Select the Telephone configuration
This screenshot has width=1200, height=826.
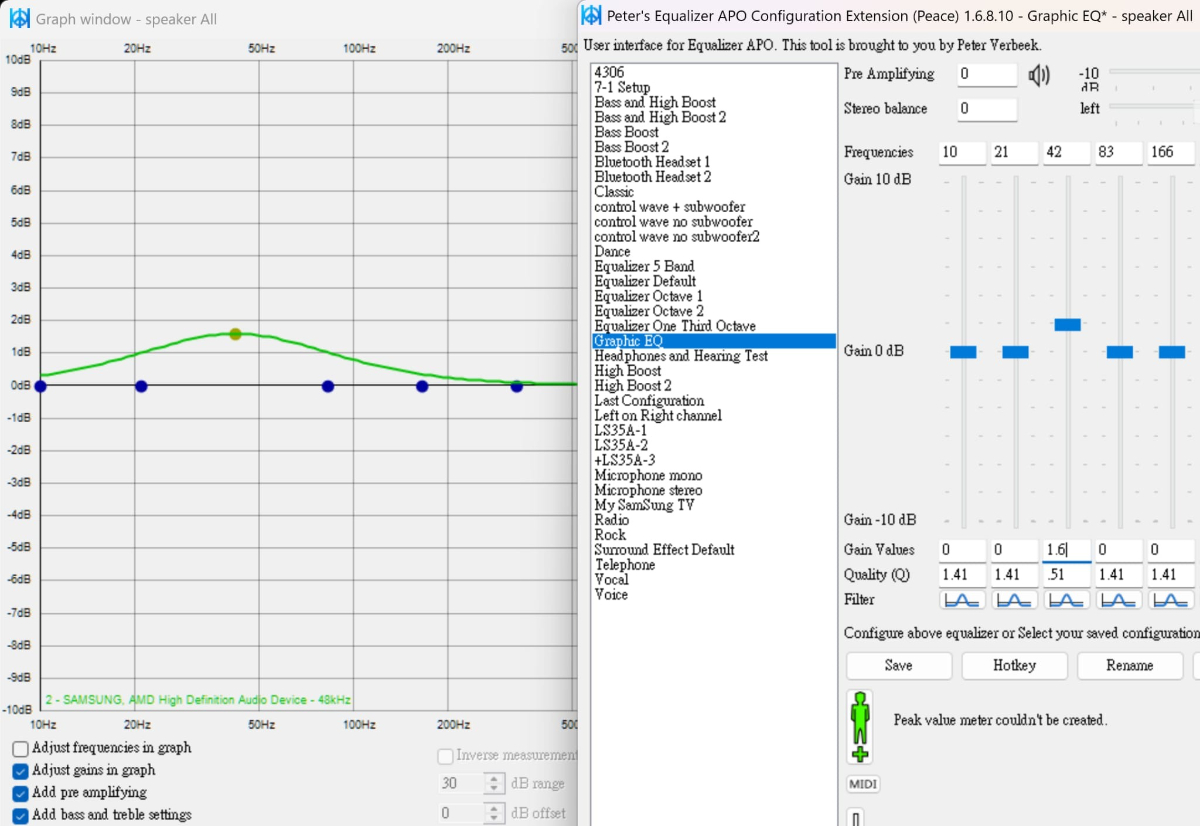pos(625,565)
